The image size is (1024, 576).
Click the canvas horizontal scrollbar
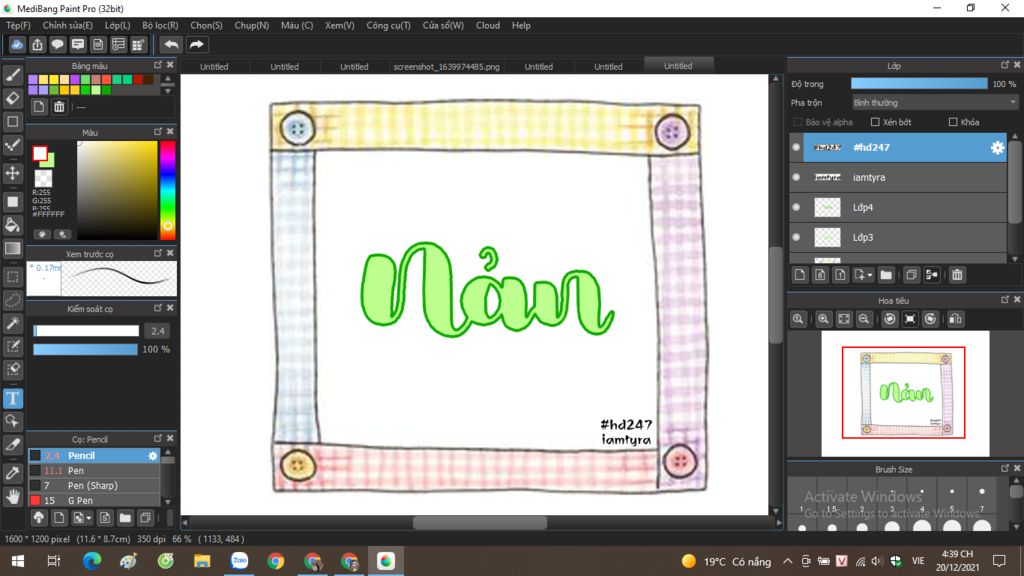(x=480, y=522)
